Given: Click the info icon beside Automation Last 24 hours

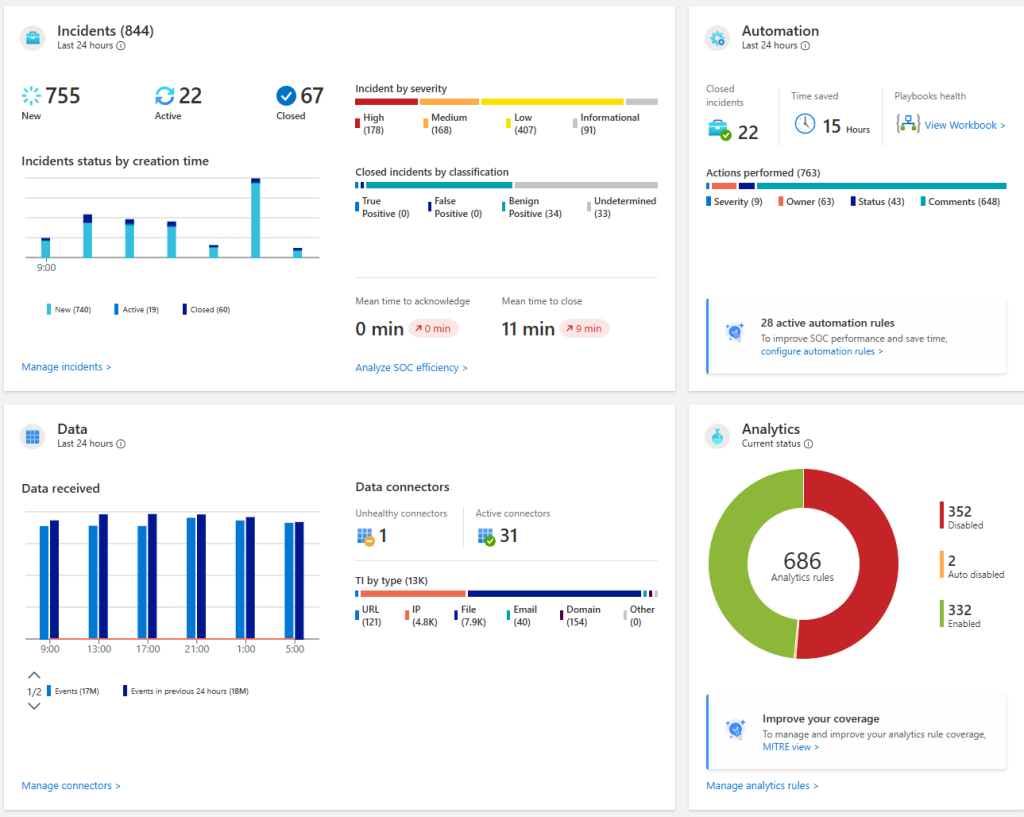Looking at the screenshot, I should pyautogui.click(x=805, y=46).
